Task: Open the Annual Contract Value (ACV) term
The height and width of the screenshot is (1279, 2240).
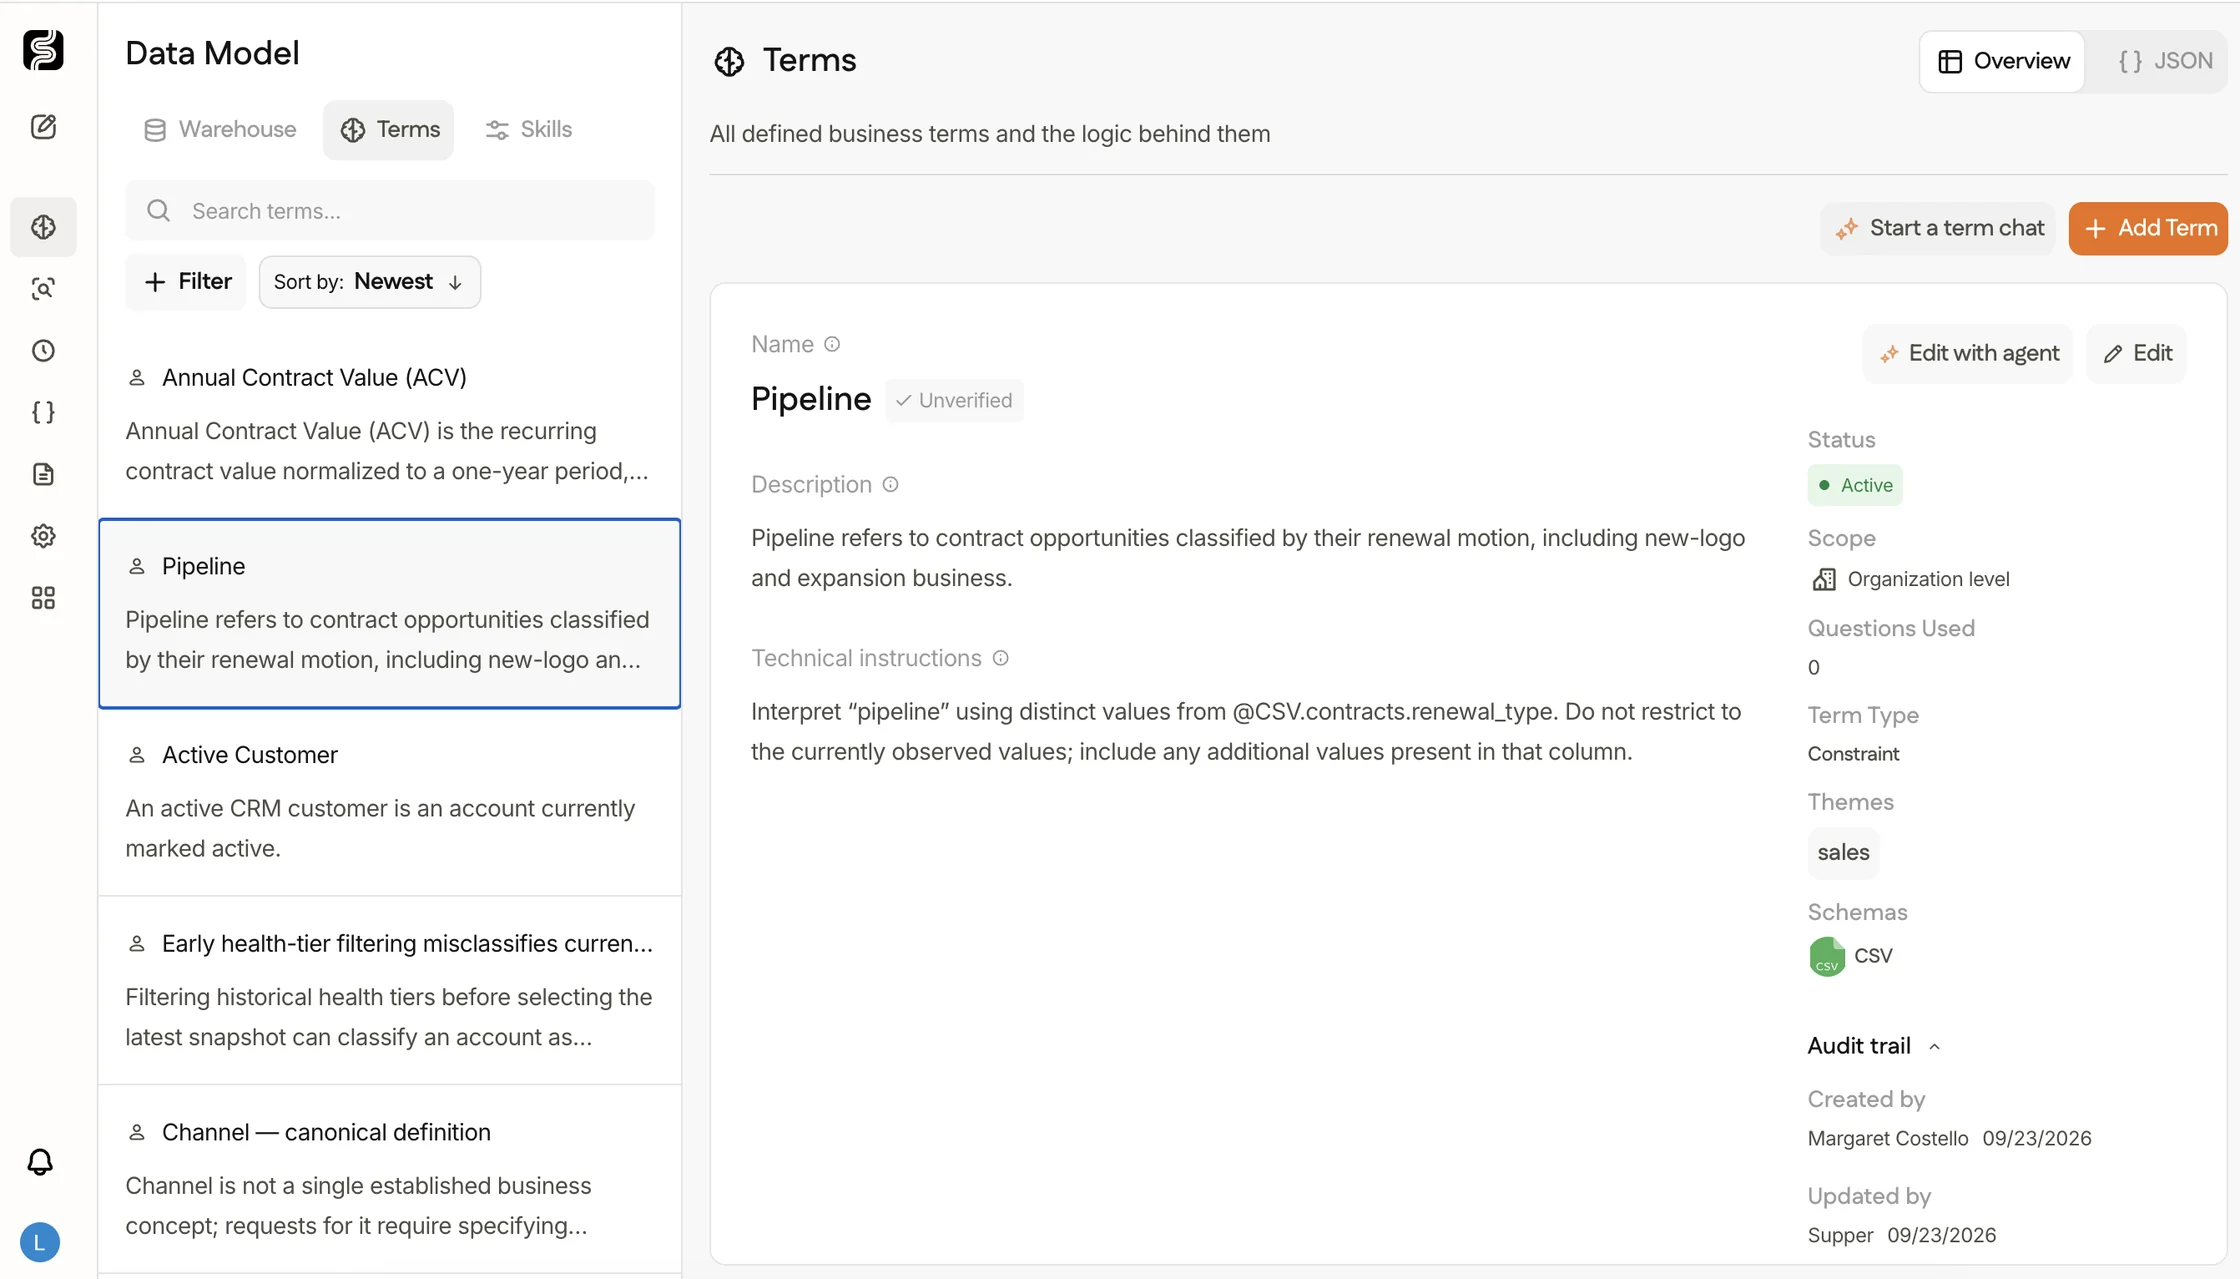Action: click(390, 424)
